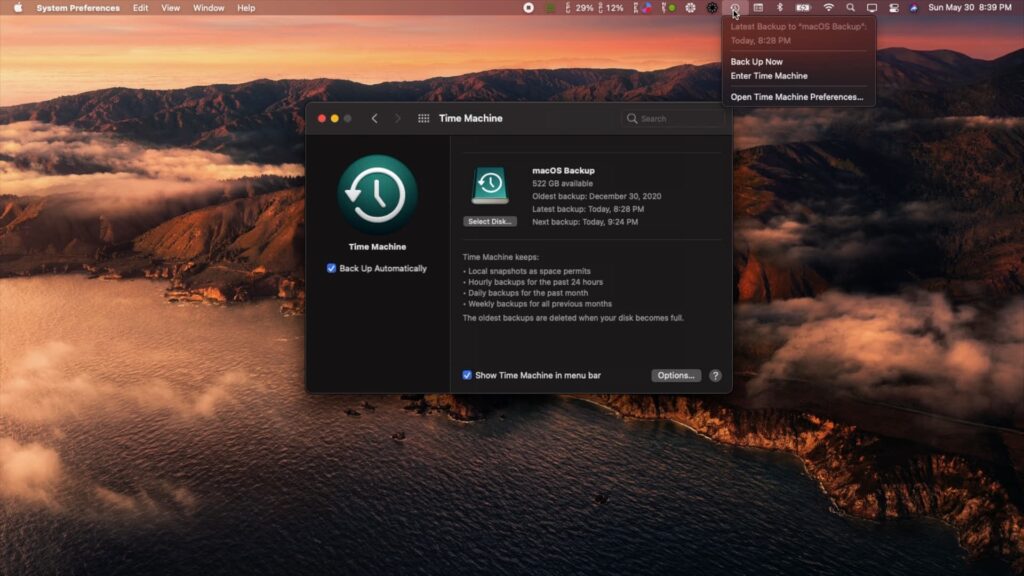The width and height of the screenshot is (1024, 576).
Task: Click Latest backup line in preferences window
Action: pyautogui.click(x=588, y=209)
